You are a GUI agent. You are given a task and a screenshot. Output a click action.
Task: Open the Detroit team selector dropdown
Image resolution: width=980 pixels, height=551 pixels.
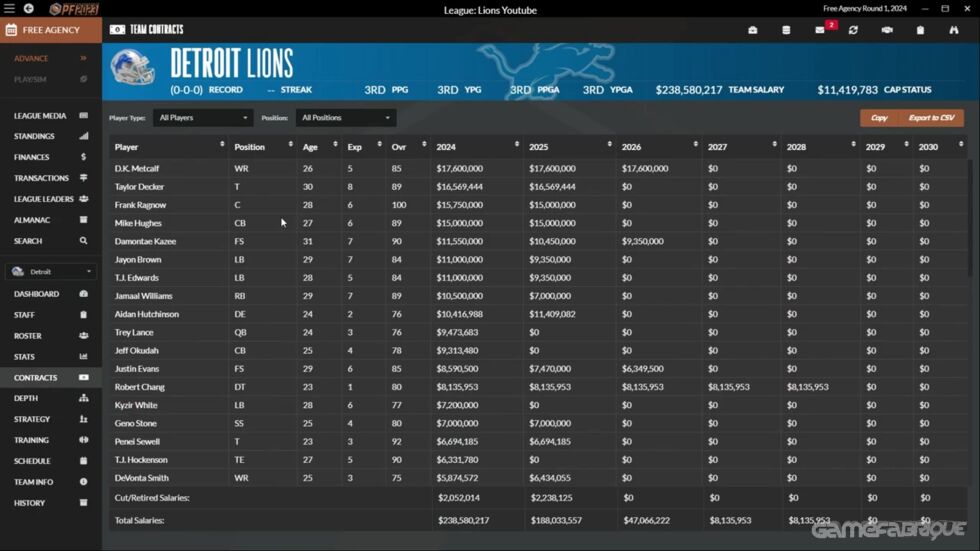tap(51, 272)
